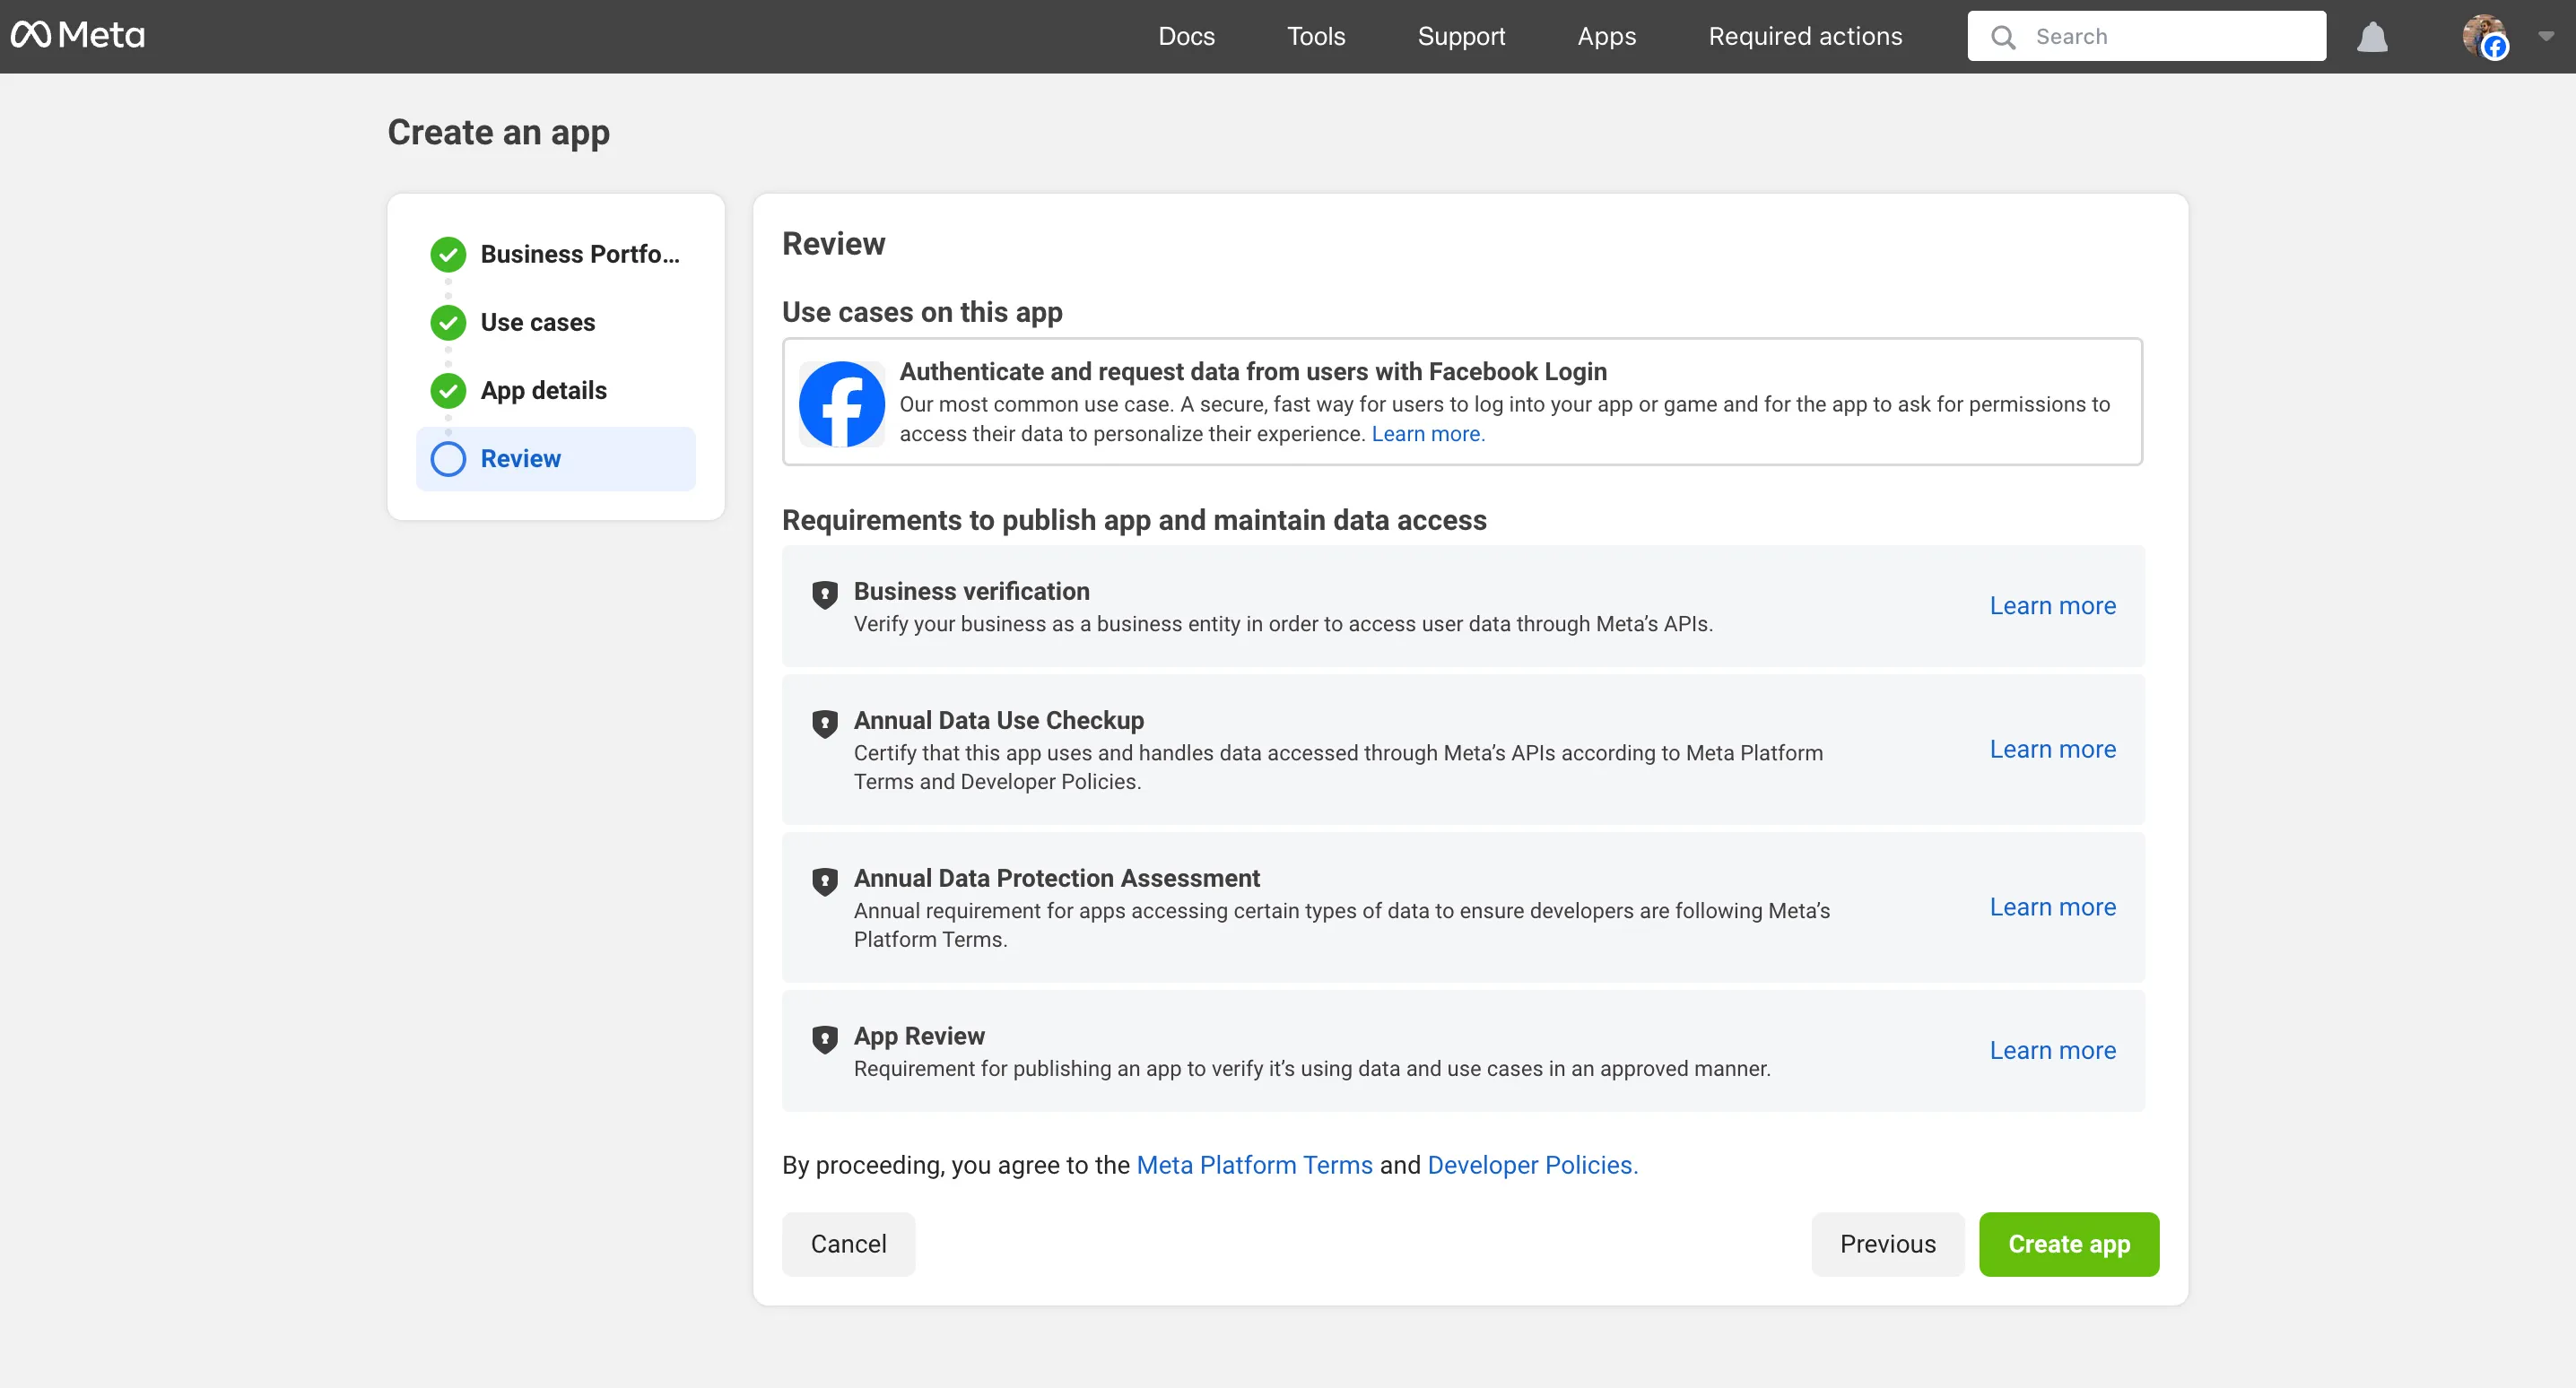This screenshot has width=2576, height=1388.
Task: Cancel app creation
Action: coord(848,1244)
